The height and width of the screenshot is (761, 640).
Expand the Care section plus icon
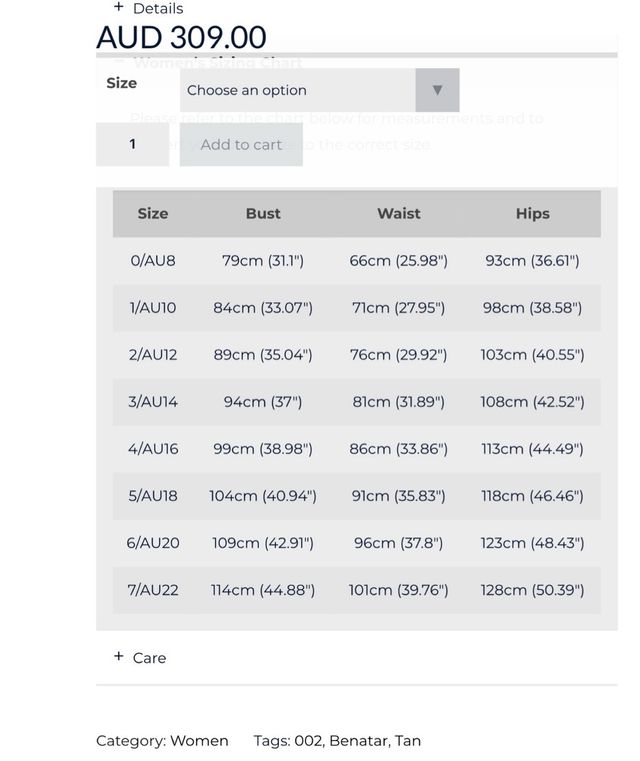click(x=118, y=657)
